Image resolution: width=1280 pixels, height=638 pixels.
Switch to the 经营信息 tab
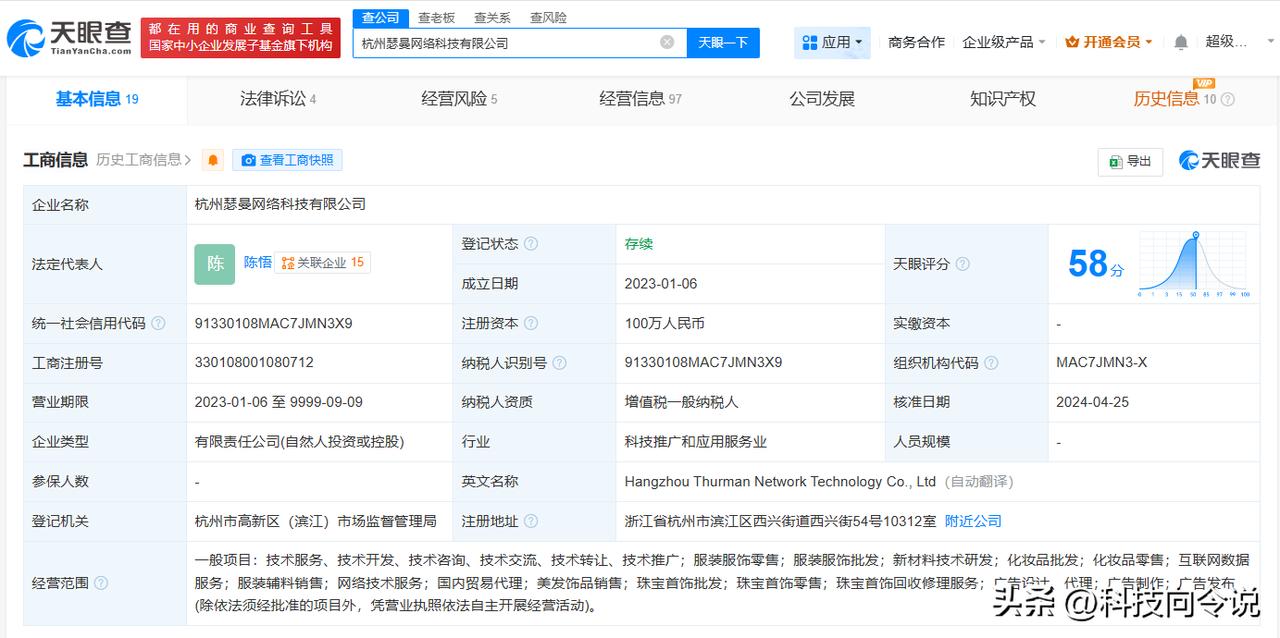point(640,99)
